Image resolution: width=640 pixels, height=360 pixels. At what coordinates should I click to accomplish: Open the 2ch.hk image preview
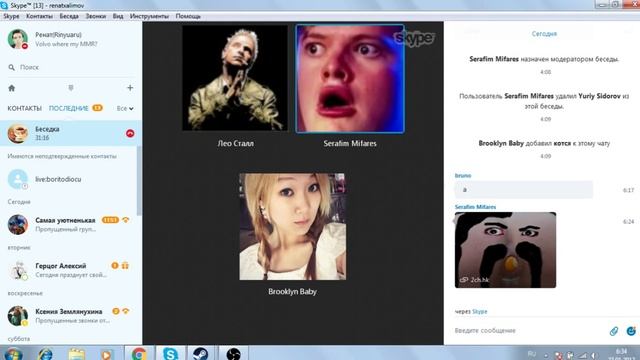pyautogui.click(x=505, y=250)
